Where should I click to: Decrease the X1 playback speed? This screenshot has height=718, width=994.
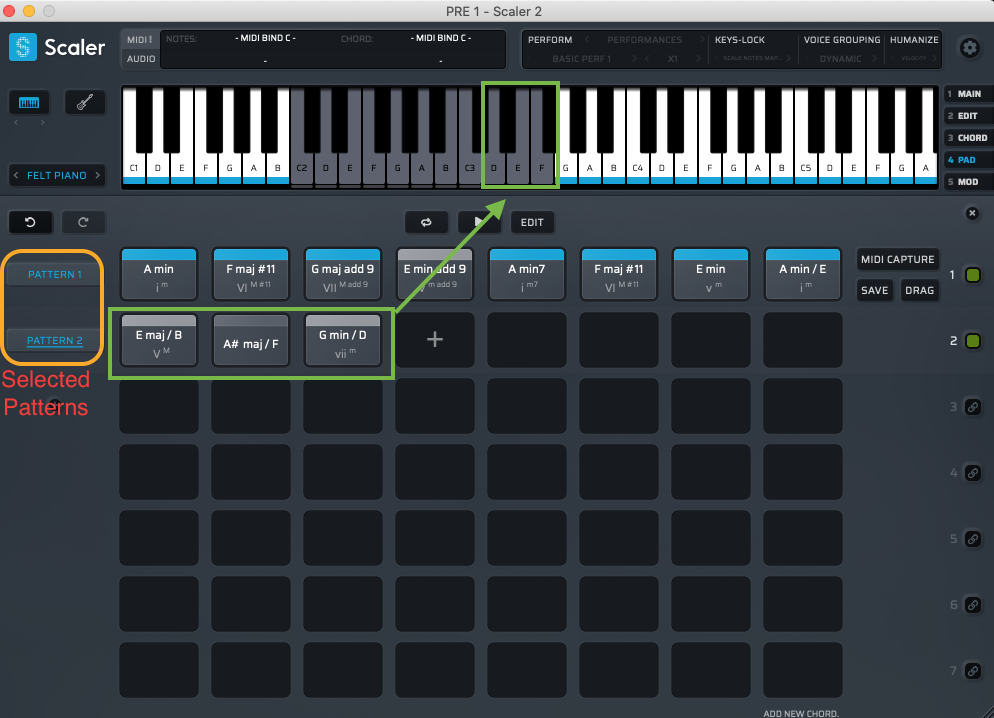coord(647,59)
